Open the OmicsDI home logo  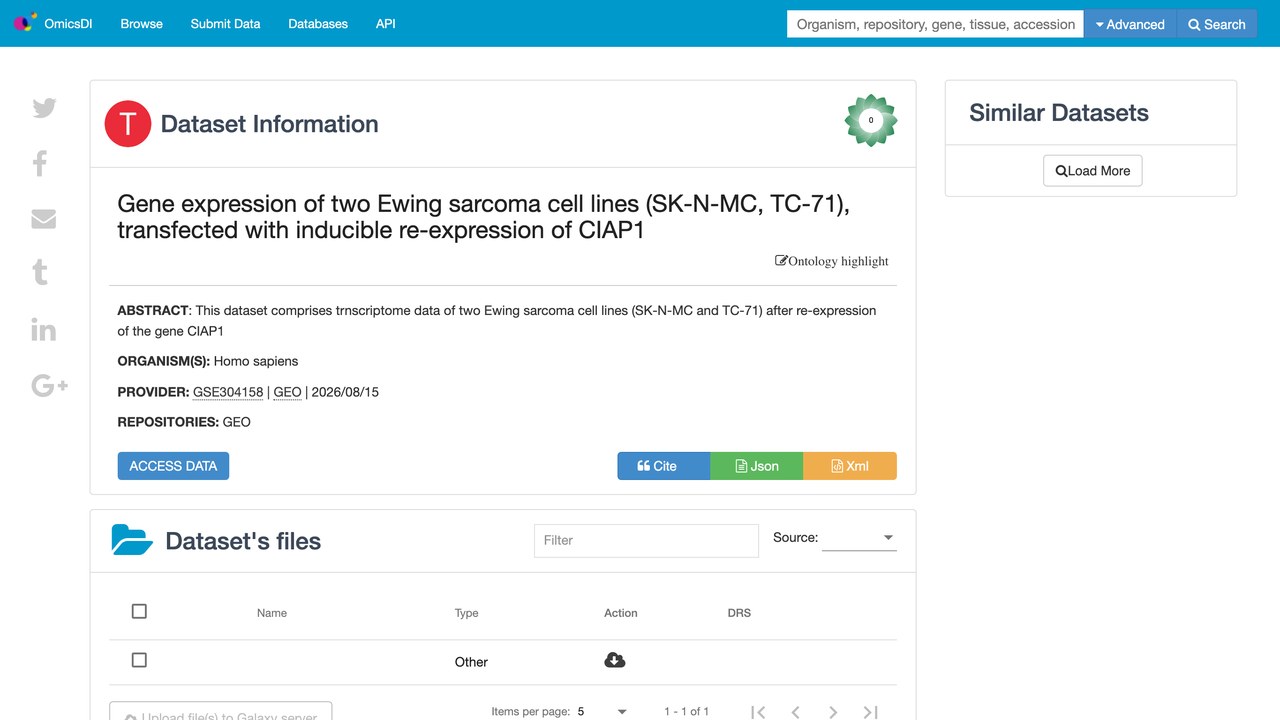(53, 23)
